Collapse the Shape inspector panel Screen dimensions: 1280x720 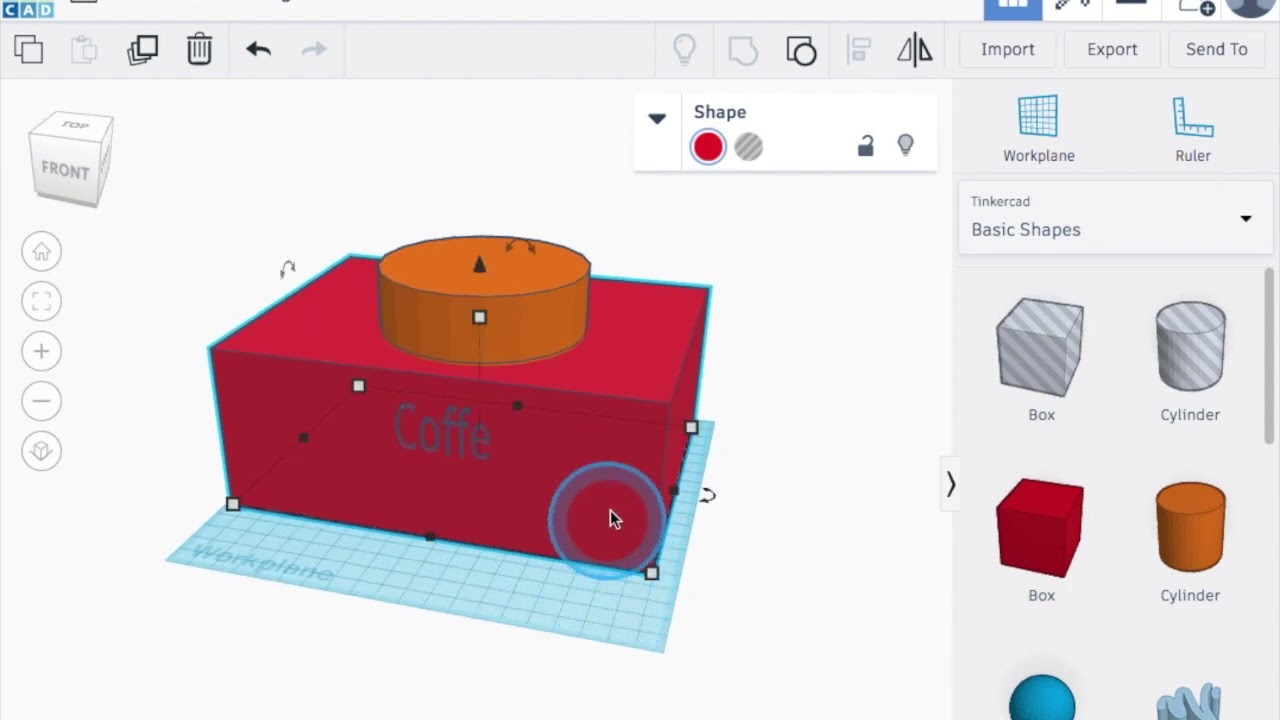pyautogui.click(x=657, y=118)
